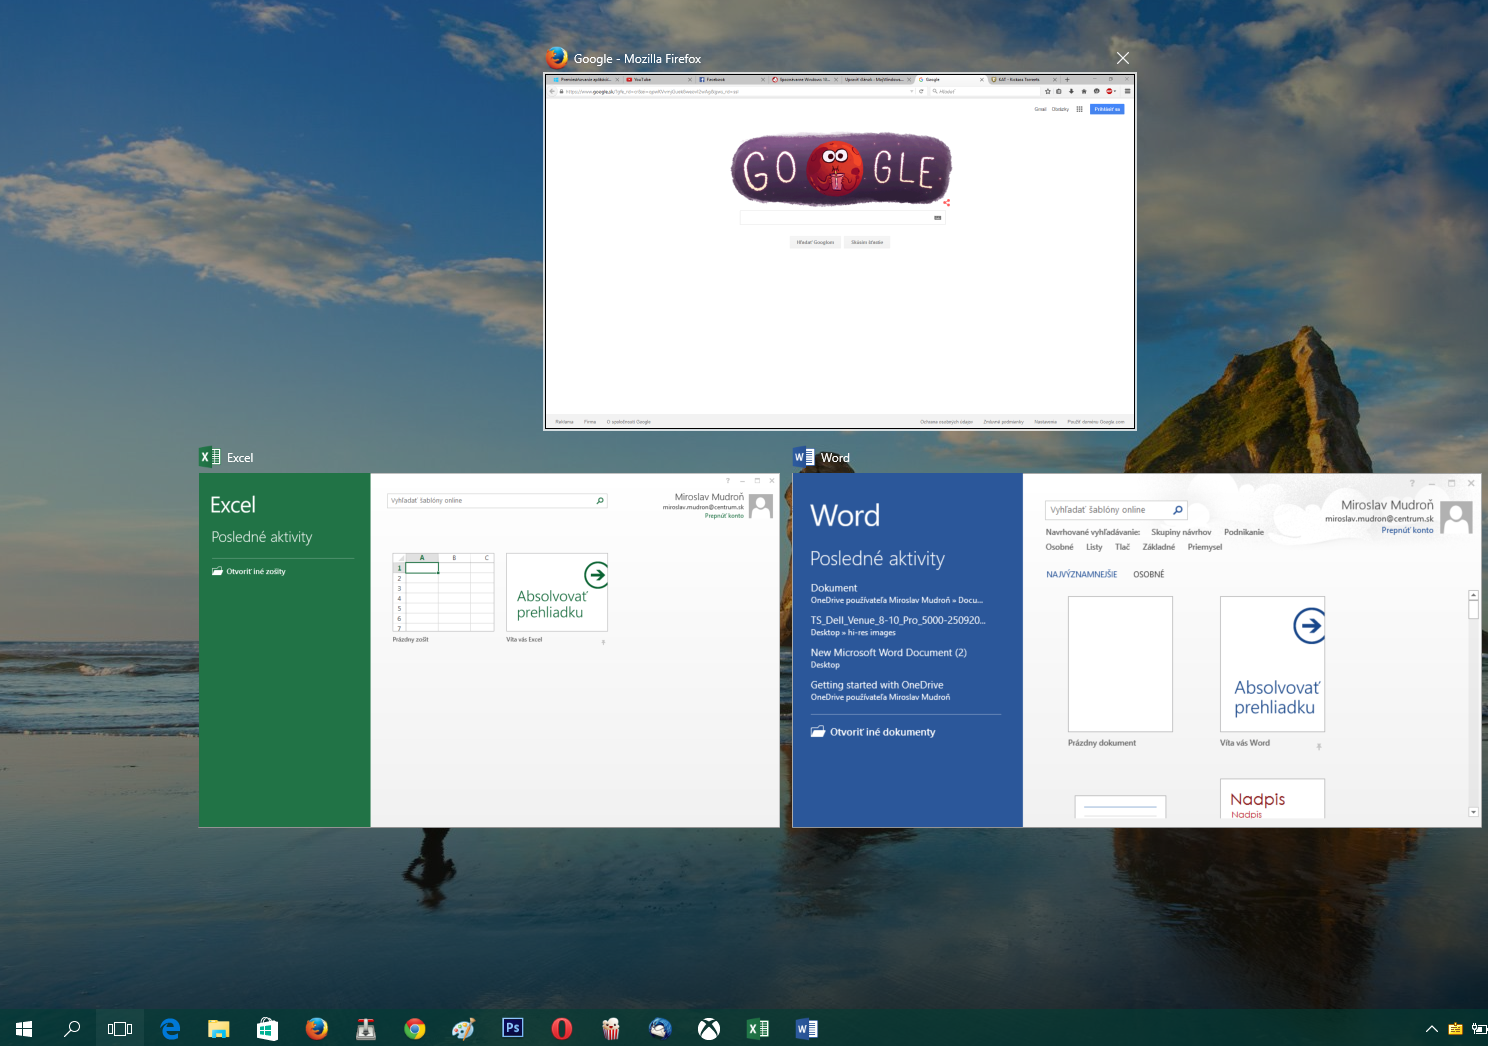Open the Windows Store taskbar icon

click(x=267, y=1028)
